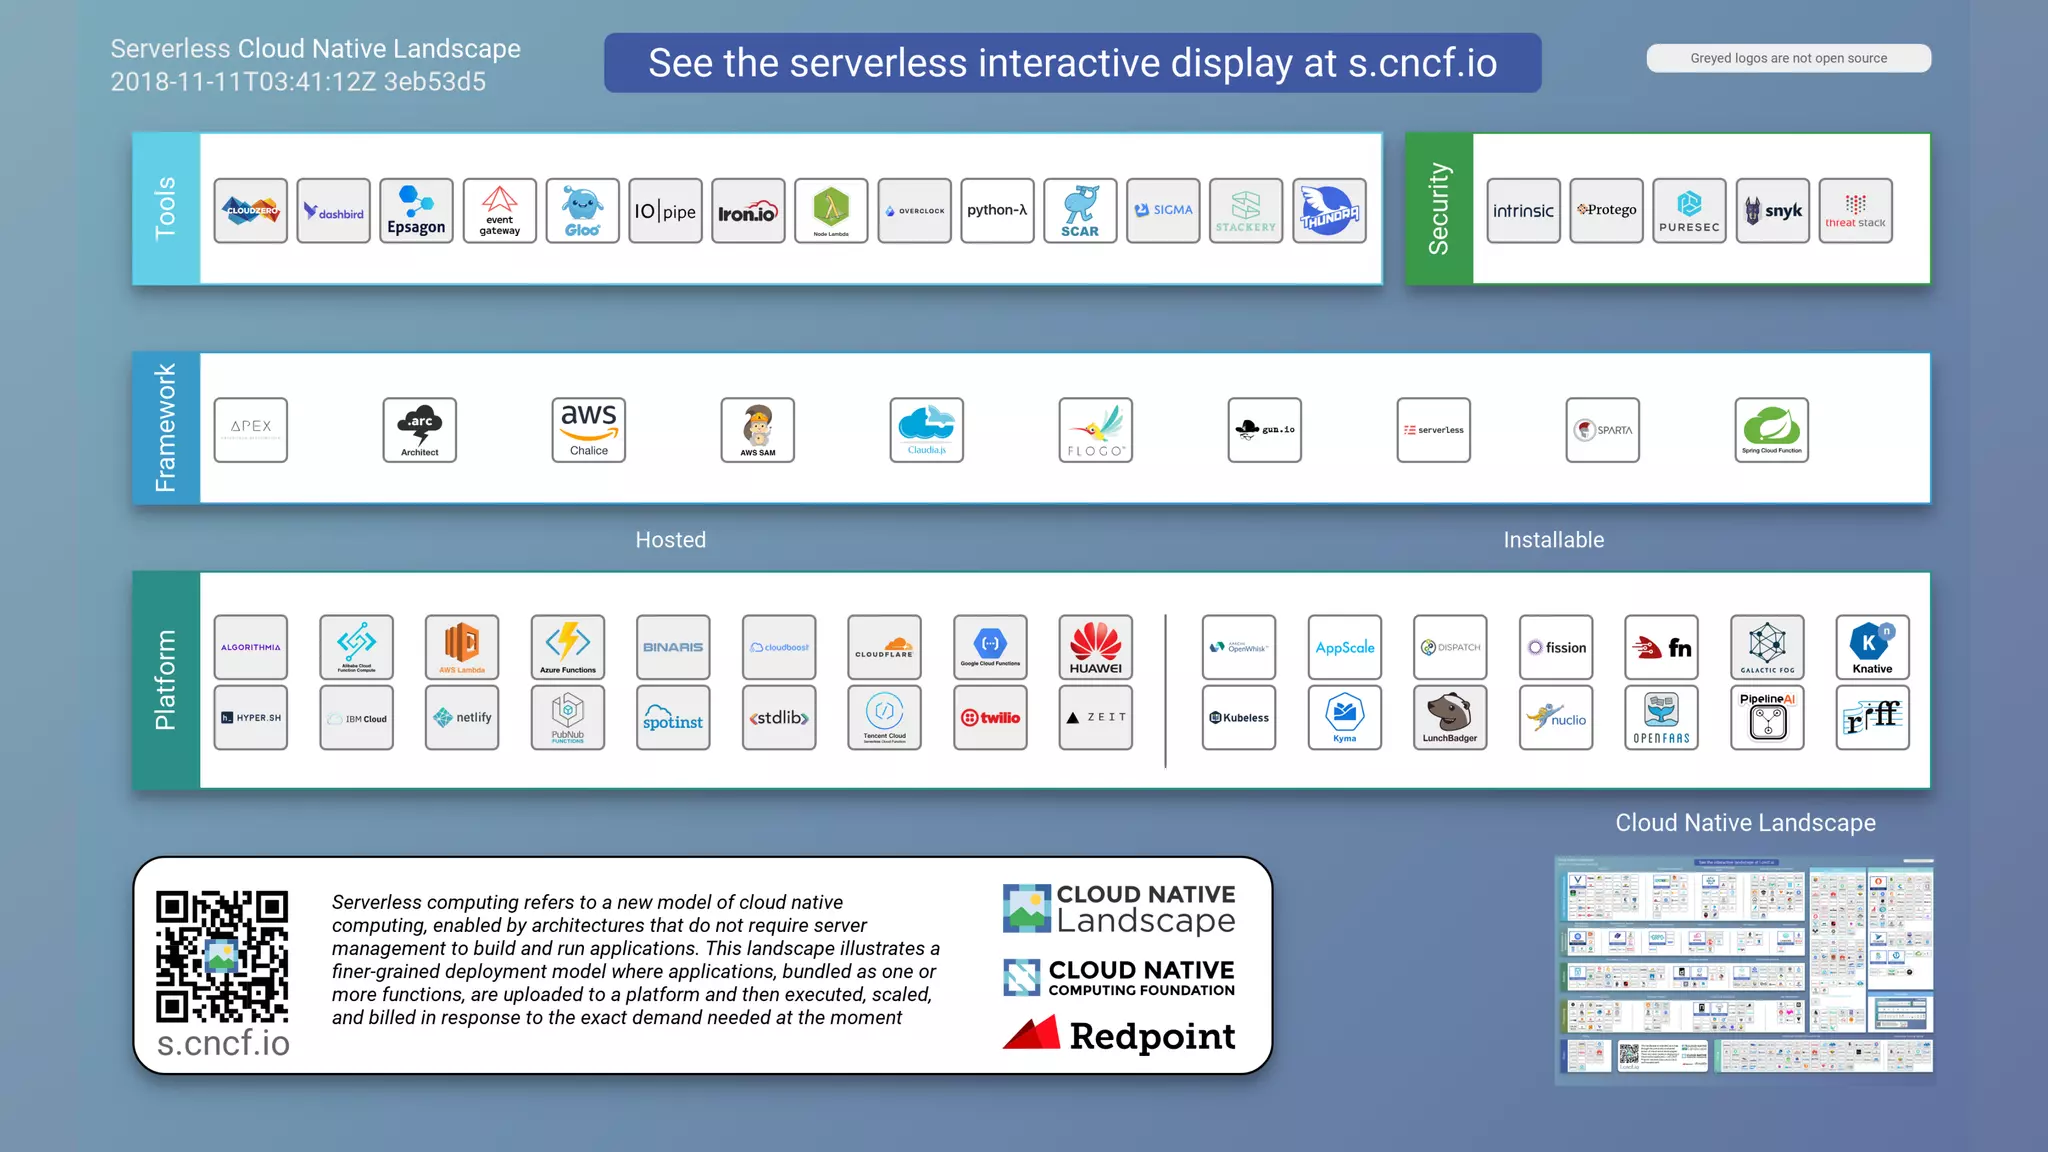Screen dimensions: 2048x1152
Task: Click the Redpoint sponsor logo
Action: [x=1119, y=1035]
